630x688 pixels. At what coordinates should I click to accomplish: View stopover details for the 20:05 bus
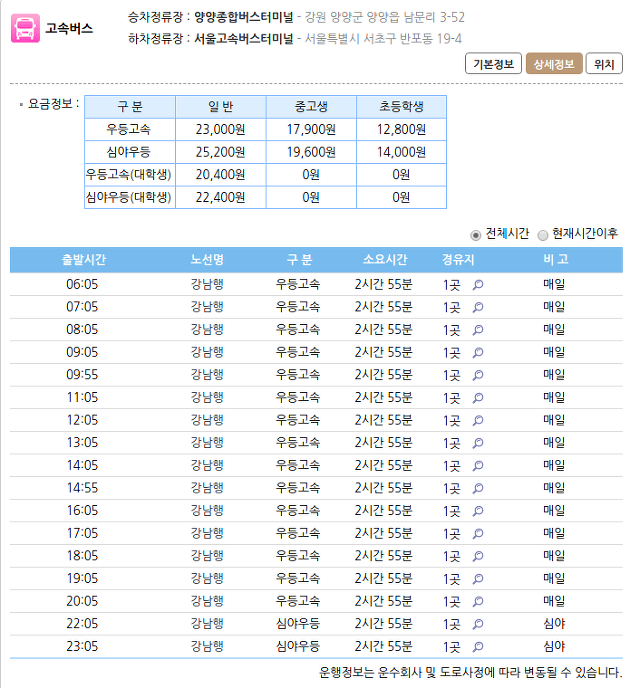pos(478,602)
